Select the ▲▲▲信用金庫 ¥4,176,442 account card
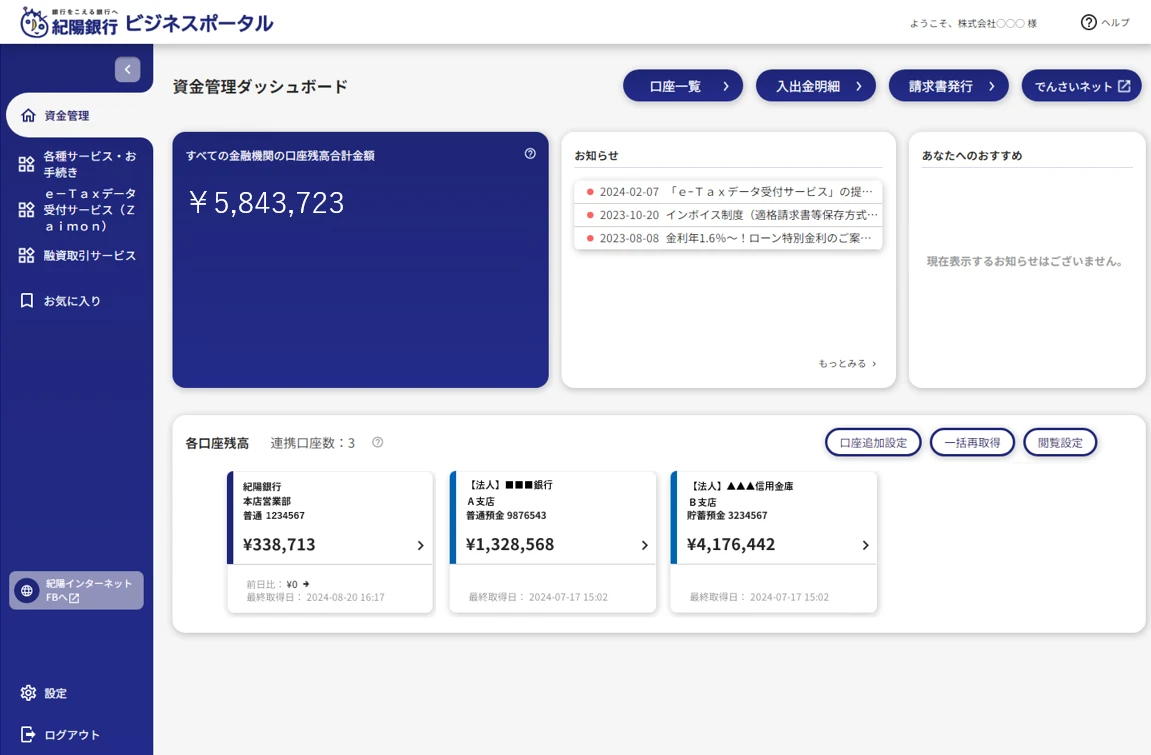 pyautogui.click(x=774, y=541)
